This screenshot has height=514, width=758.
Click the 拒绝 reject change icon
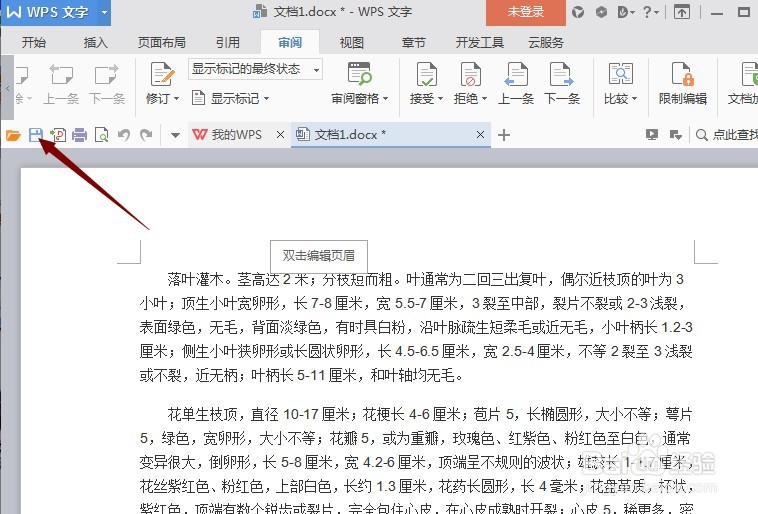click(x=470, y=74)
